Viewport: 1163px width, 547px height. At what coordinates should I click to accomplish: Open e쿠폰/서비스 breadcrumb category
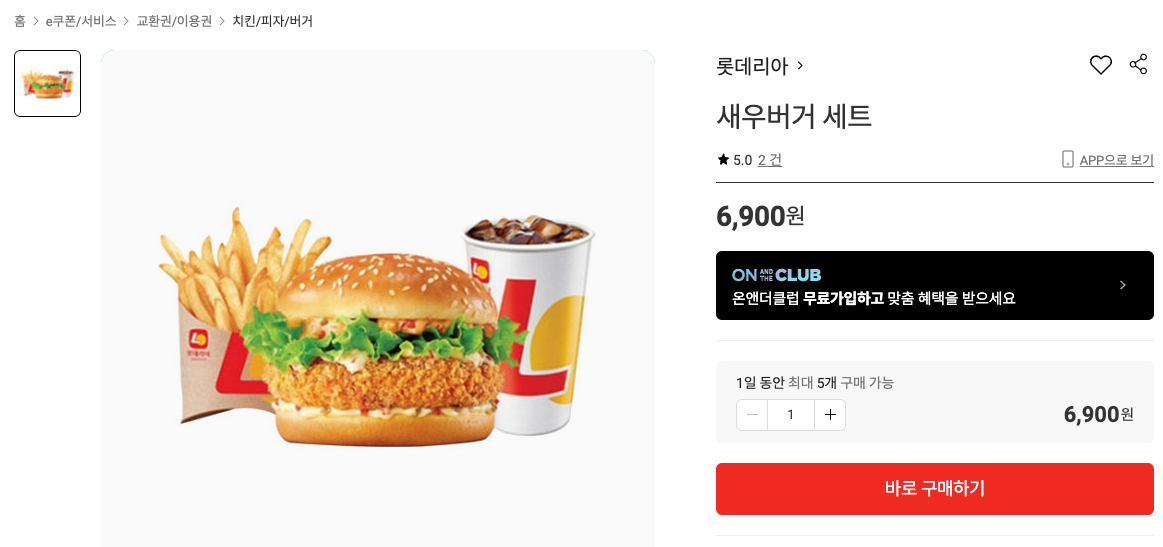[81, 22]
